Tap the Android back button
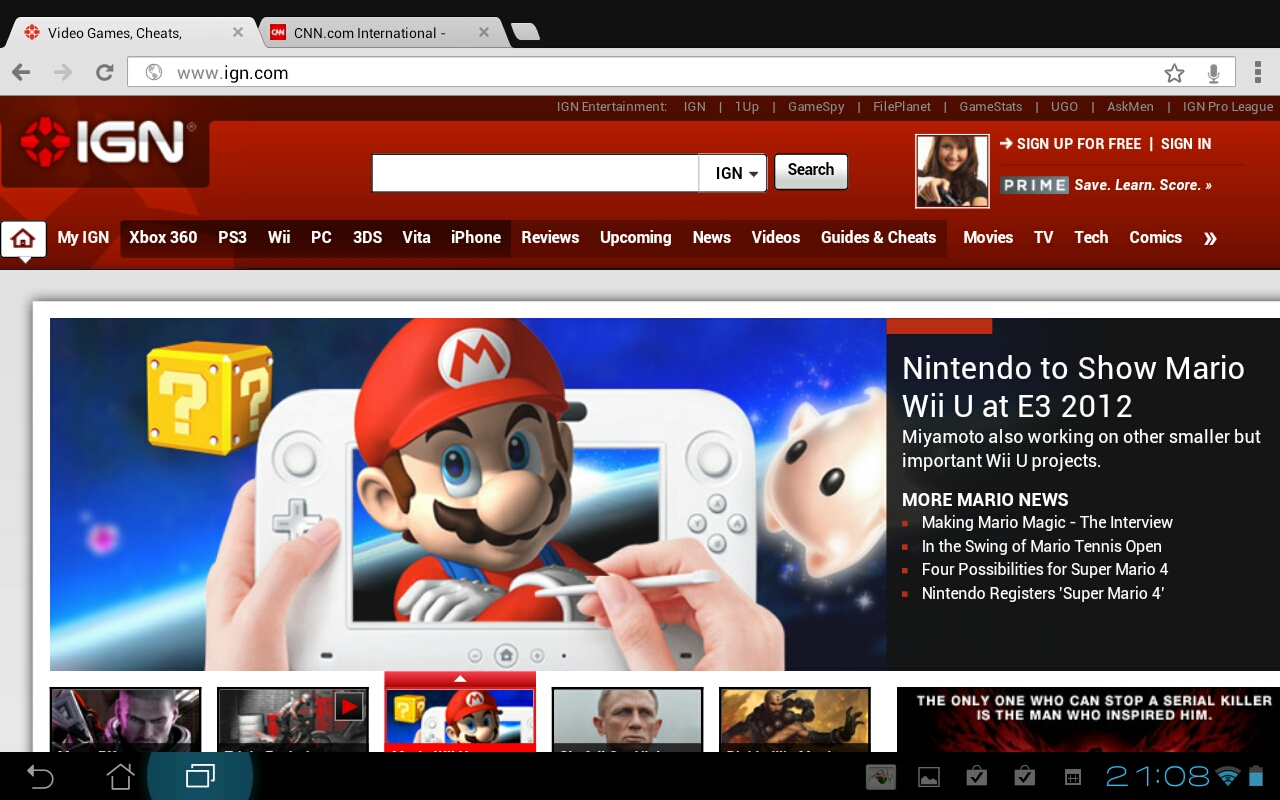The width and height of the screenshot is (1280, 800). (x=40, y=776)
